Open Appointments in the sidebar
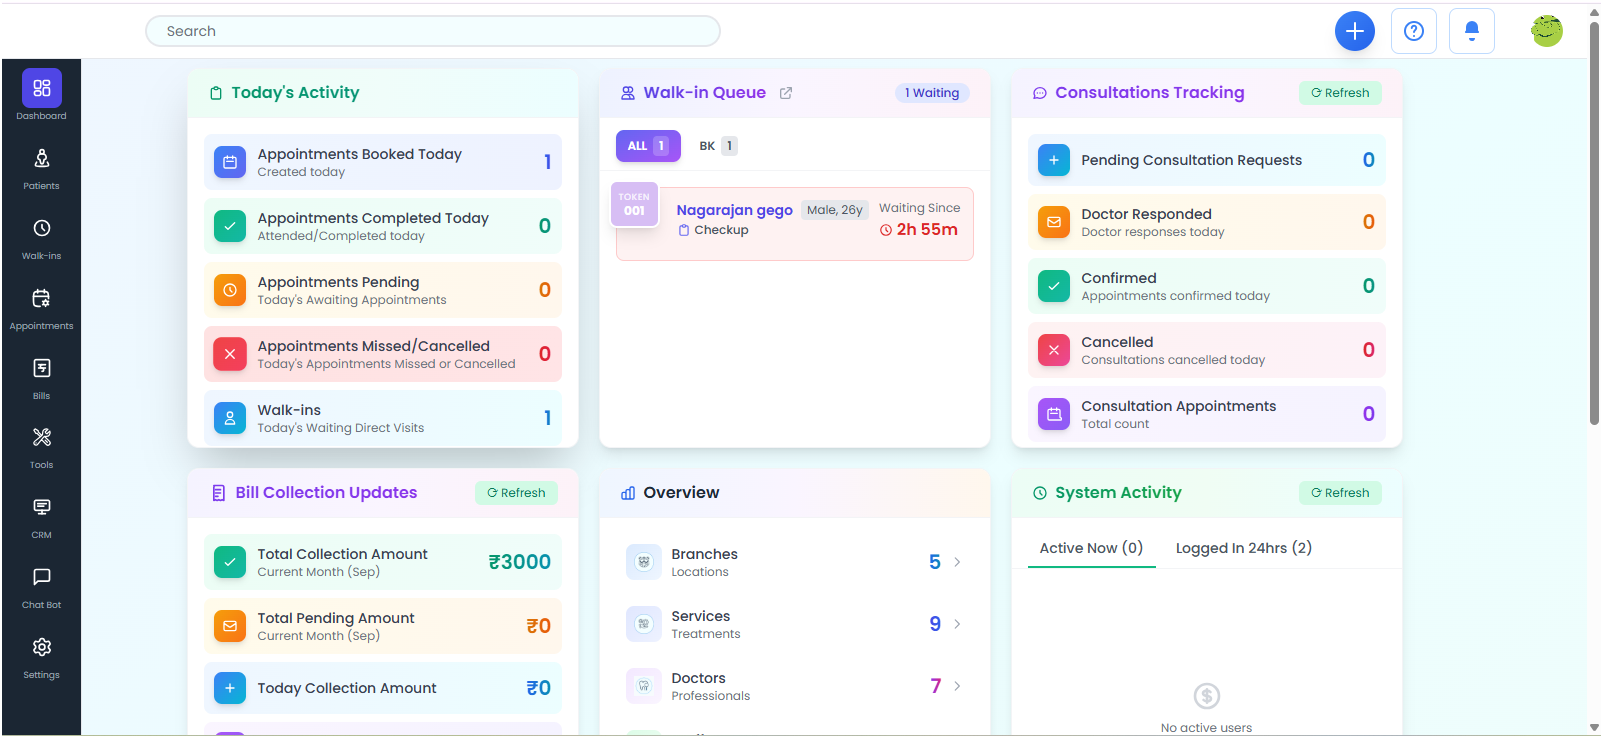 (41, 308)
